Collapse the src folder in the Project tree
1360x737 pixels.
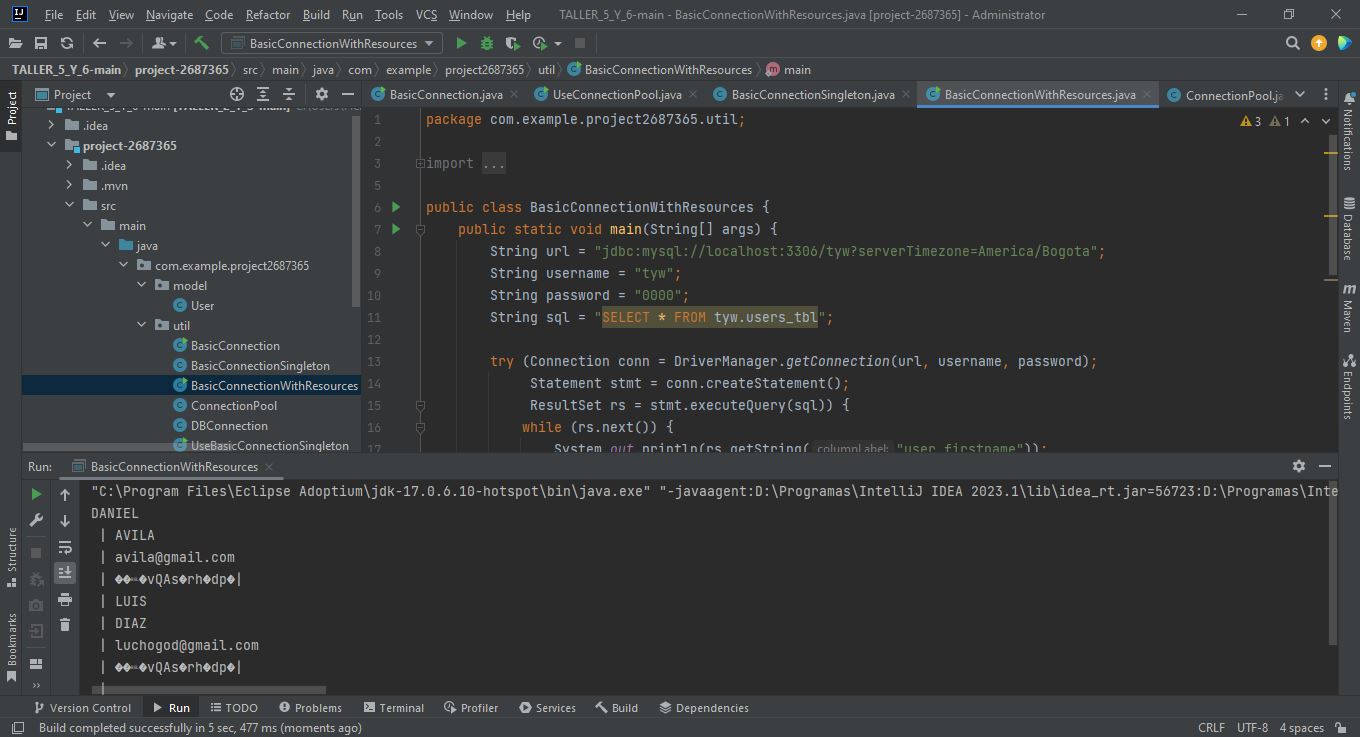(x=70, y=205)
